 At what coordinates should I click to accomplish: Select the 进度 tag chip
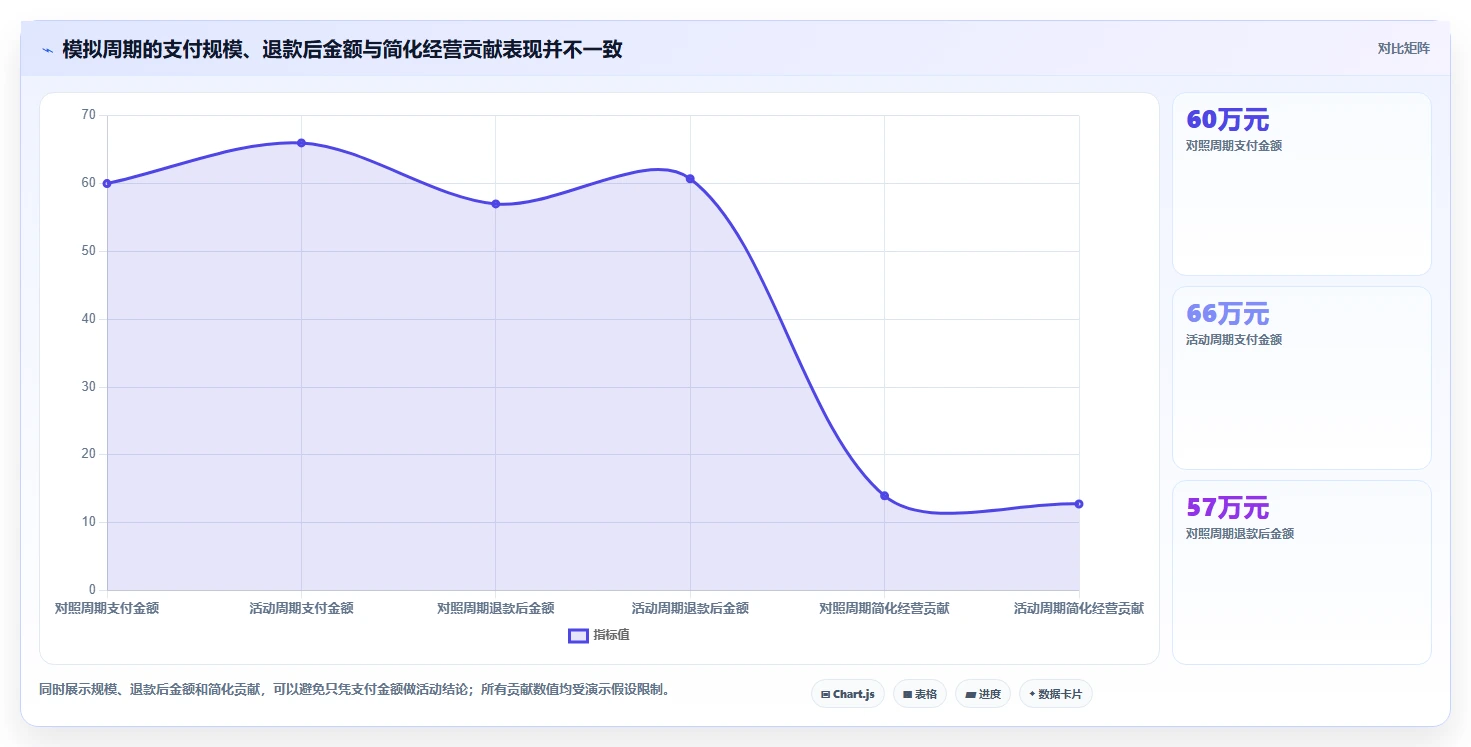(x=983, y=694)
